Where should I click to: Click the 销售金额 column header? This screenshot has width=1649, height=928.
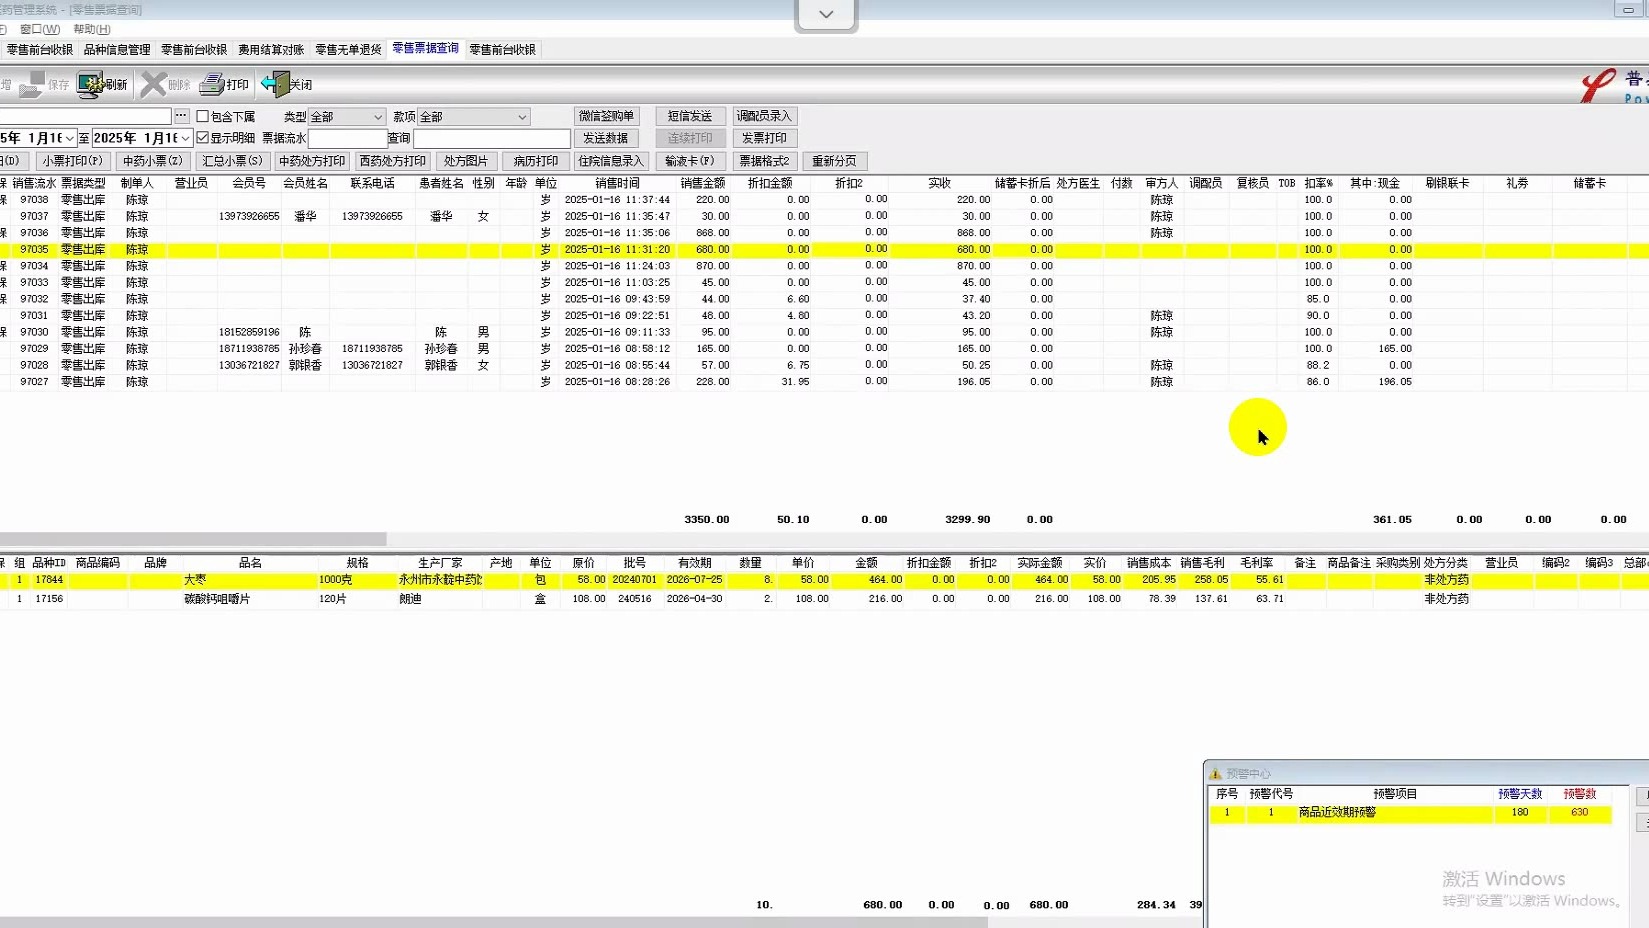(x=703, y=183)
